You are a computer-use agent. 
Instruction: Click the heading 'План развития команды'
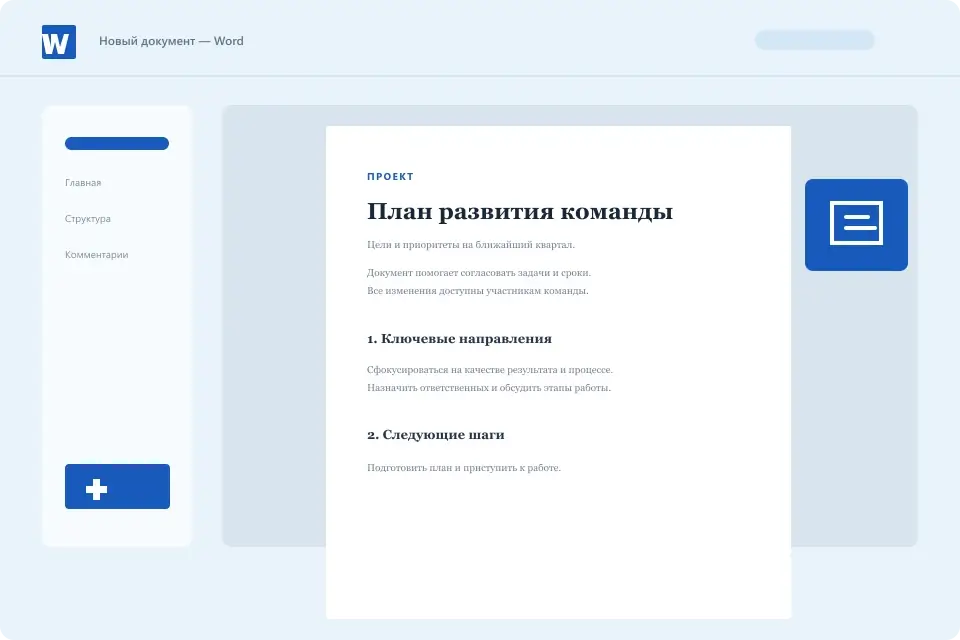[x=520, y=211]
